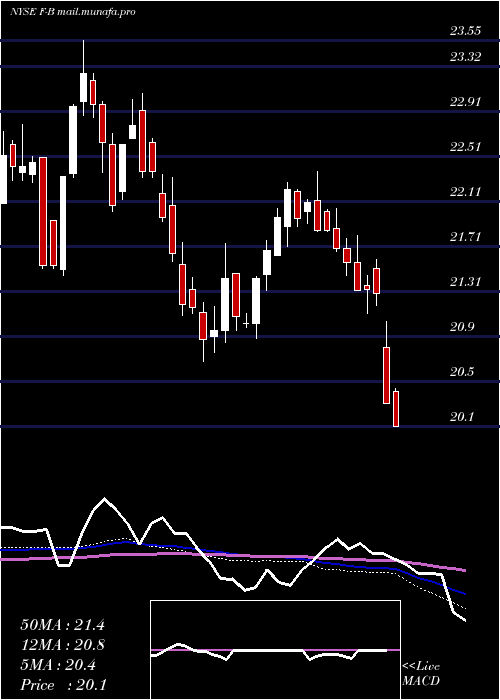Click the 22.11 price level label
Screen dimensions: 500x700
pyautogui.click(x=465, y=192)
